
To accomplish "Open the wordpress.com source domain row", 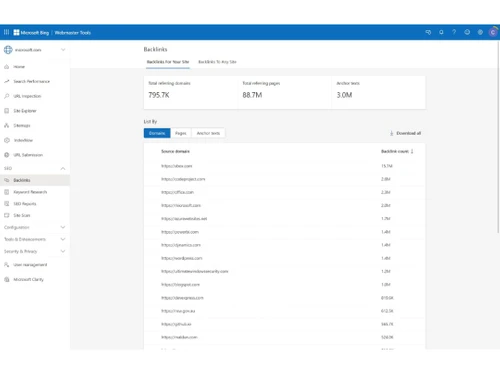I will point(284,258).
